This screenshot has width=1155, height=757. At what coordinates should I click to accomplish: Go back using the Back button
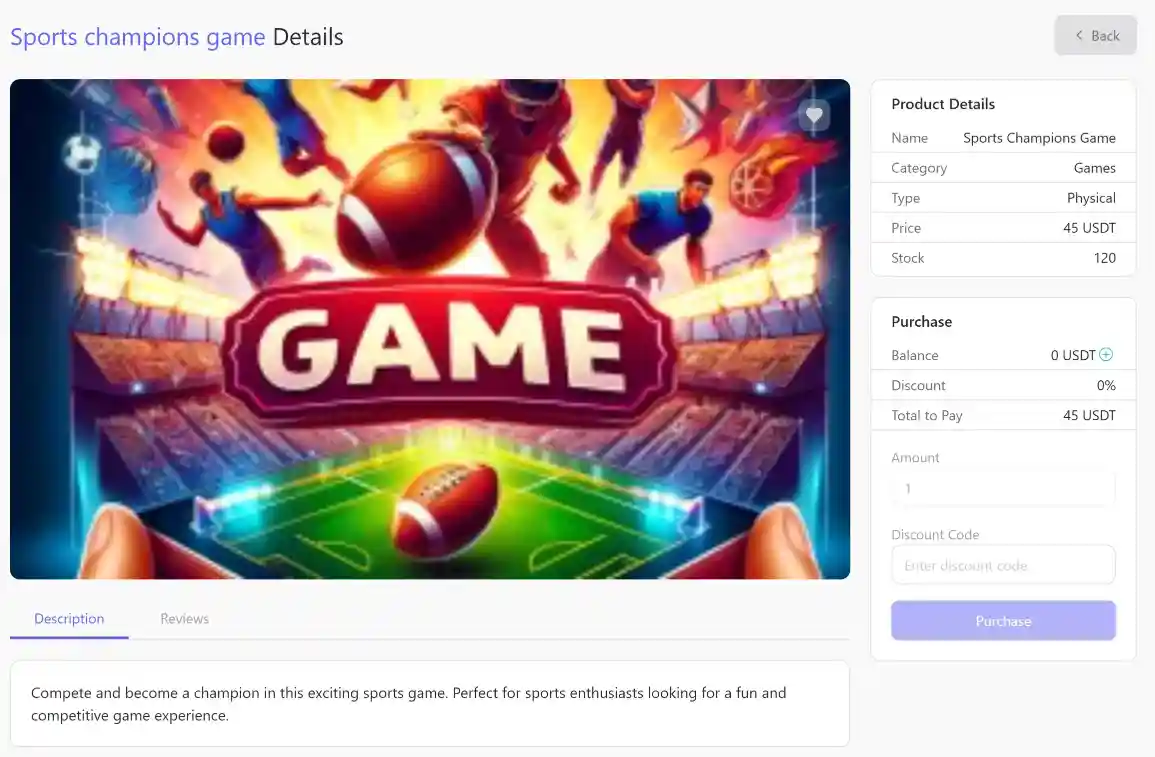click(x=1096, y=36)
